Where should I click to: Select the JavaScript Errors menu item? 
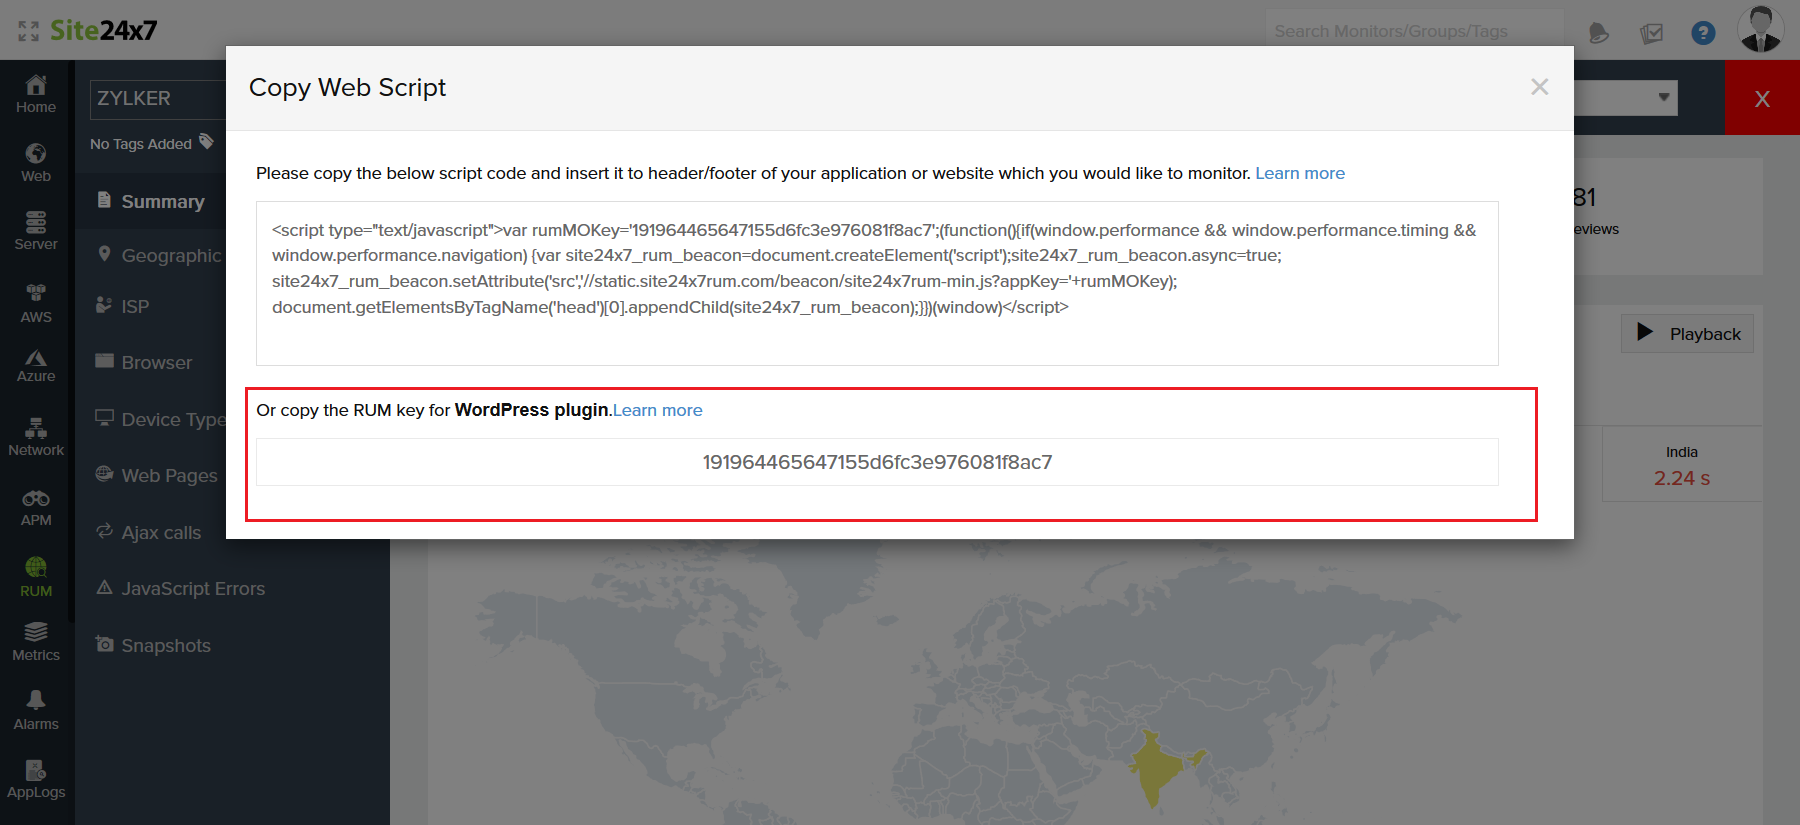click(x=180, y=588)
